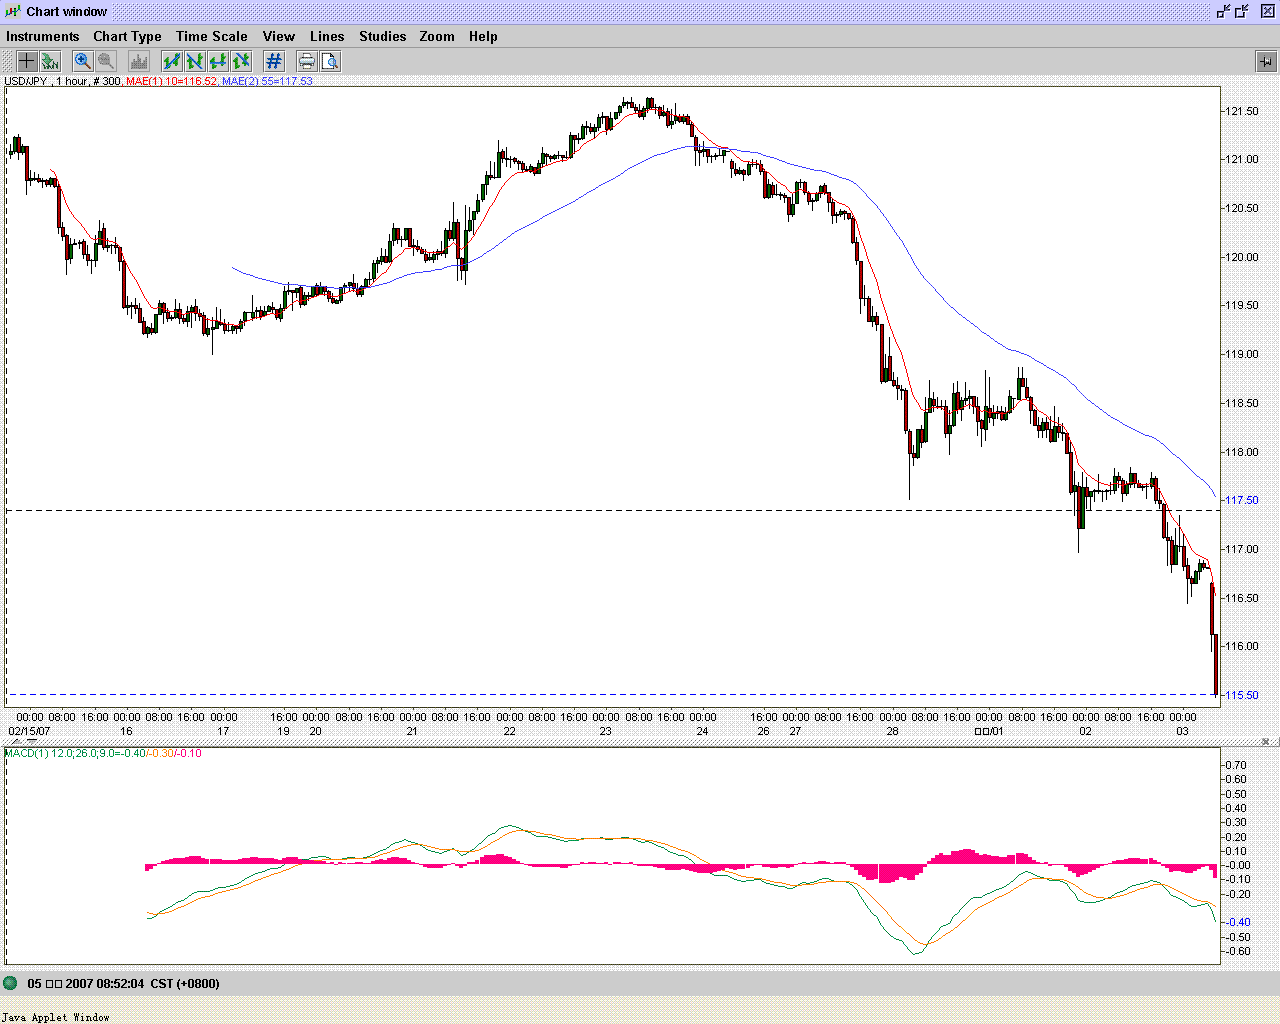Open the Studies menu

click(x=383, y=36)
